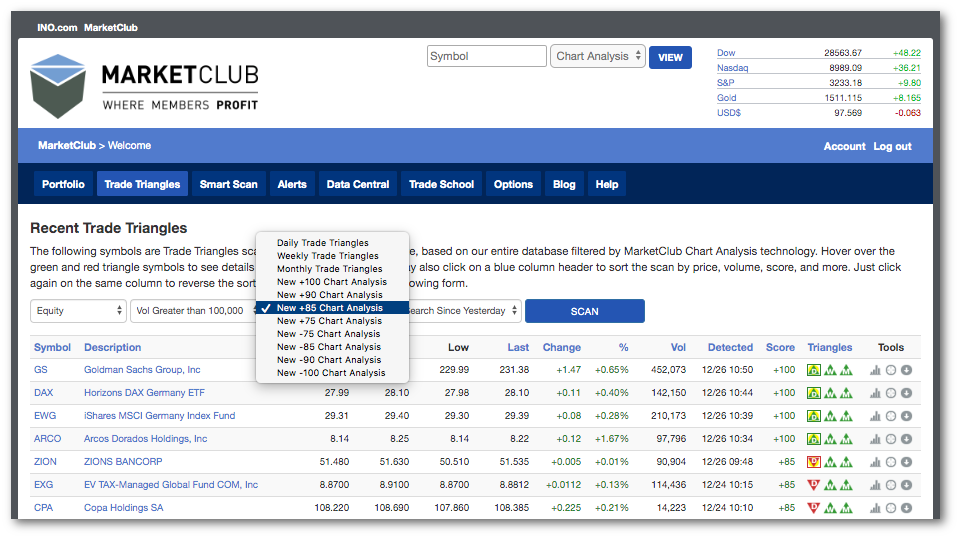Open the bar chart tool for DAX
The height and width of the screenshot is (538, 959).
point(875,393)
